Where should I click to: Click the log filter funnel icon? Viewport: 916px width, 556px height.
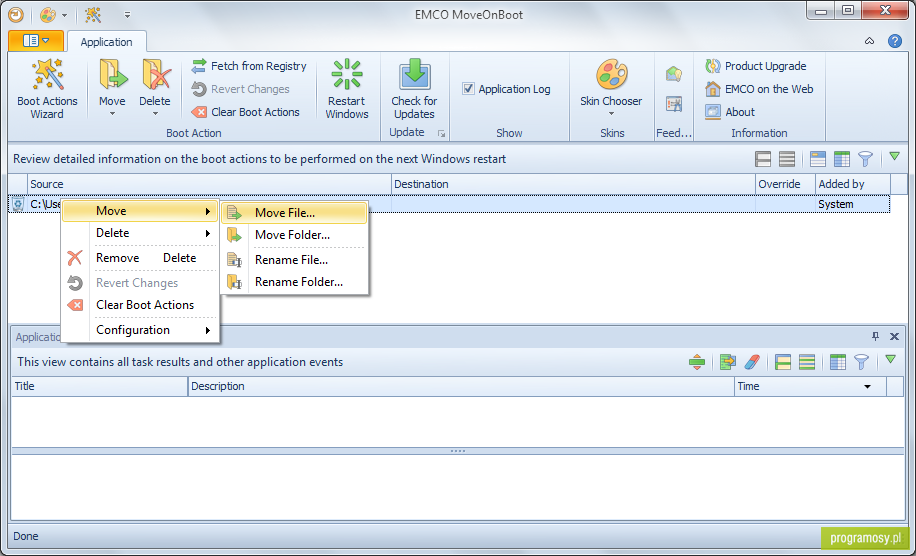(861, 362)
